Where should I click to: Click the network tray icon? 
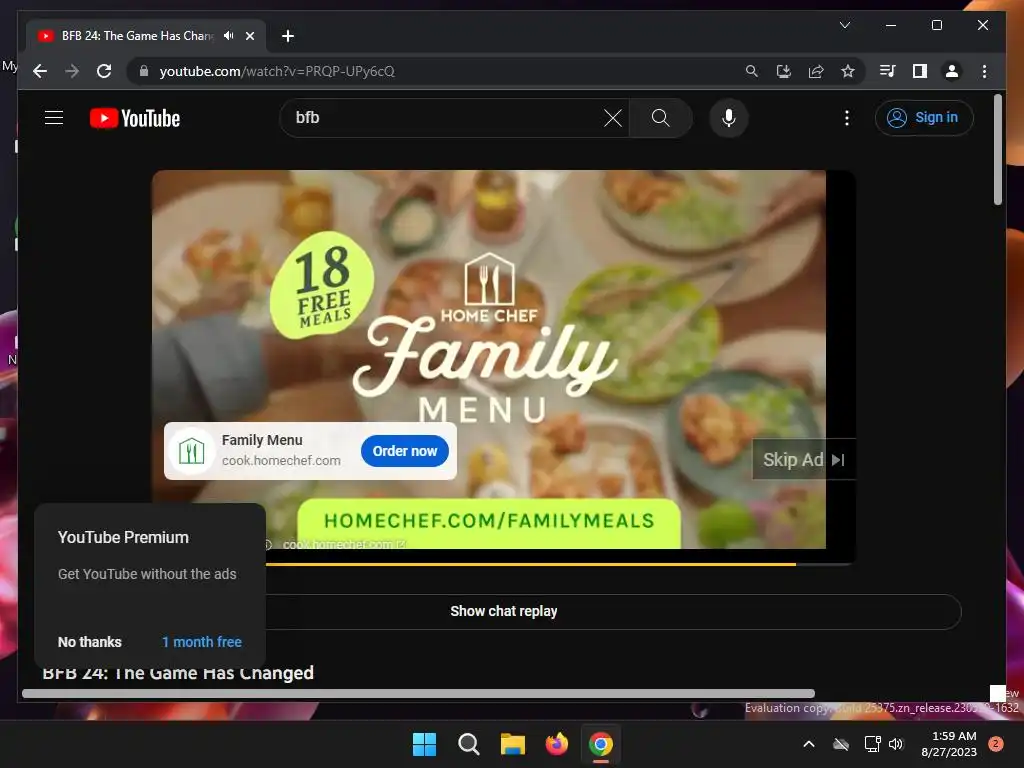[x=872, y=744]
